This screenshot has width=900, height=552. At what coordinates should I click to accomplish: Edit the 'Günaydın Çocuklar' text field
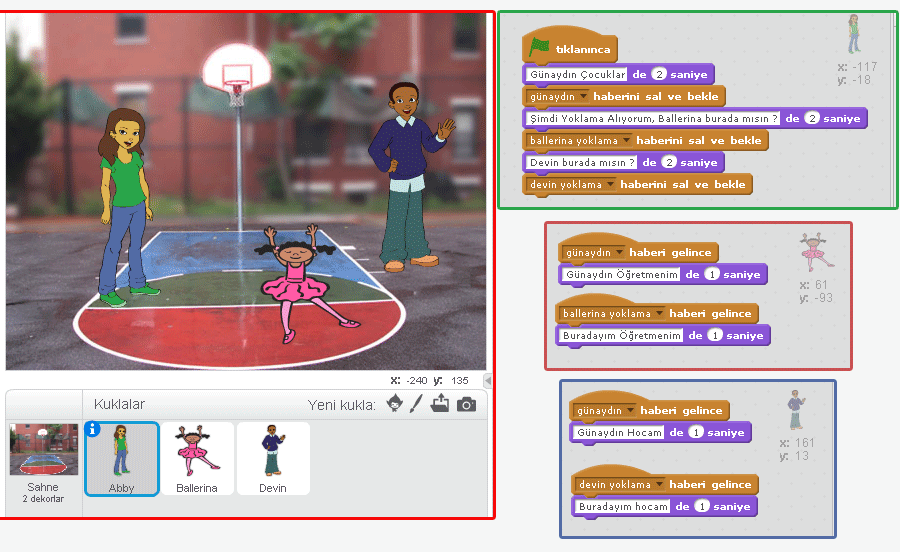click(x=577, y=75)
